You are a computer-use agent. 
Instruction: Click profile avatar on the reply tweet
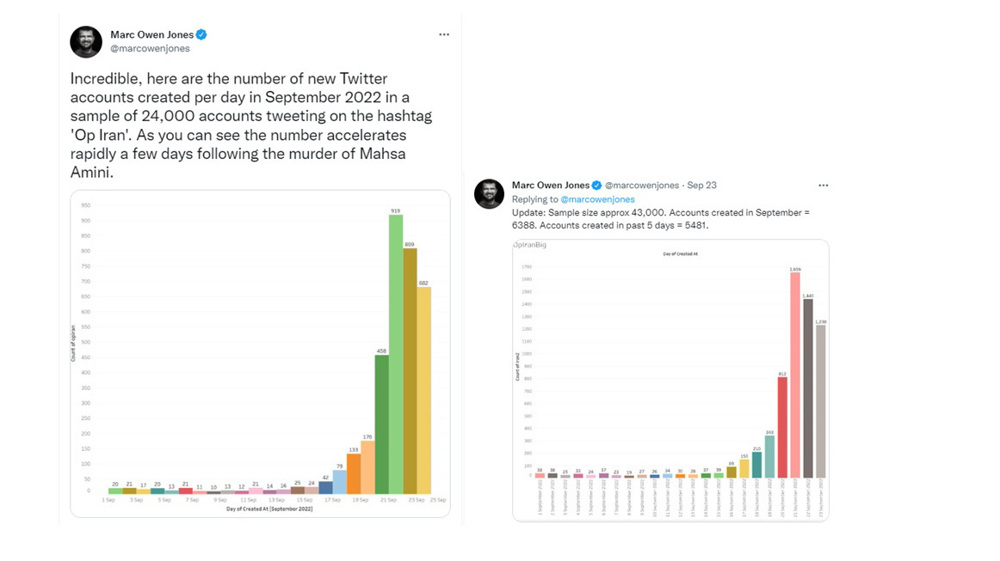[x=489, y=194]
